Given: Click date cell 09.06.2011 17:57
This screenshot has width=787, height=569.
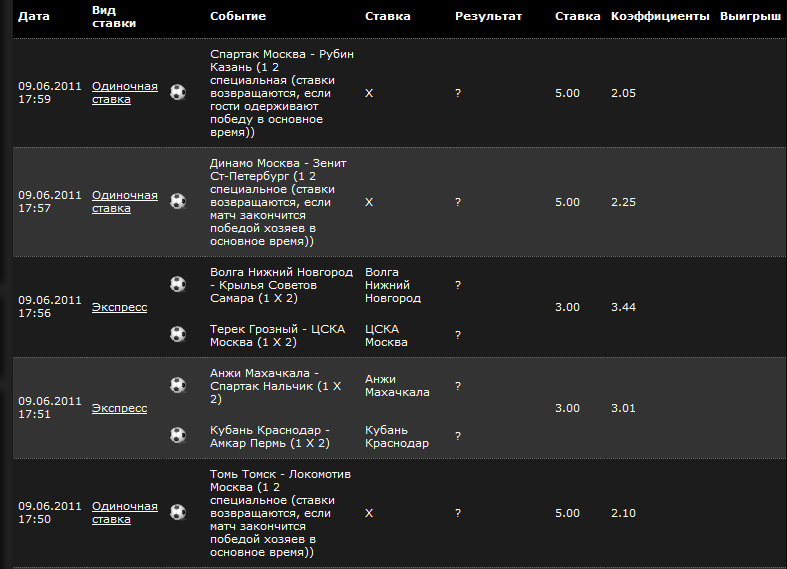Looking at the screenshot, I should point(50,201).
